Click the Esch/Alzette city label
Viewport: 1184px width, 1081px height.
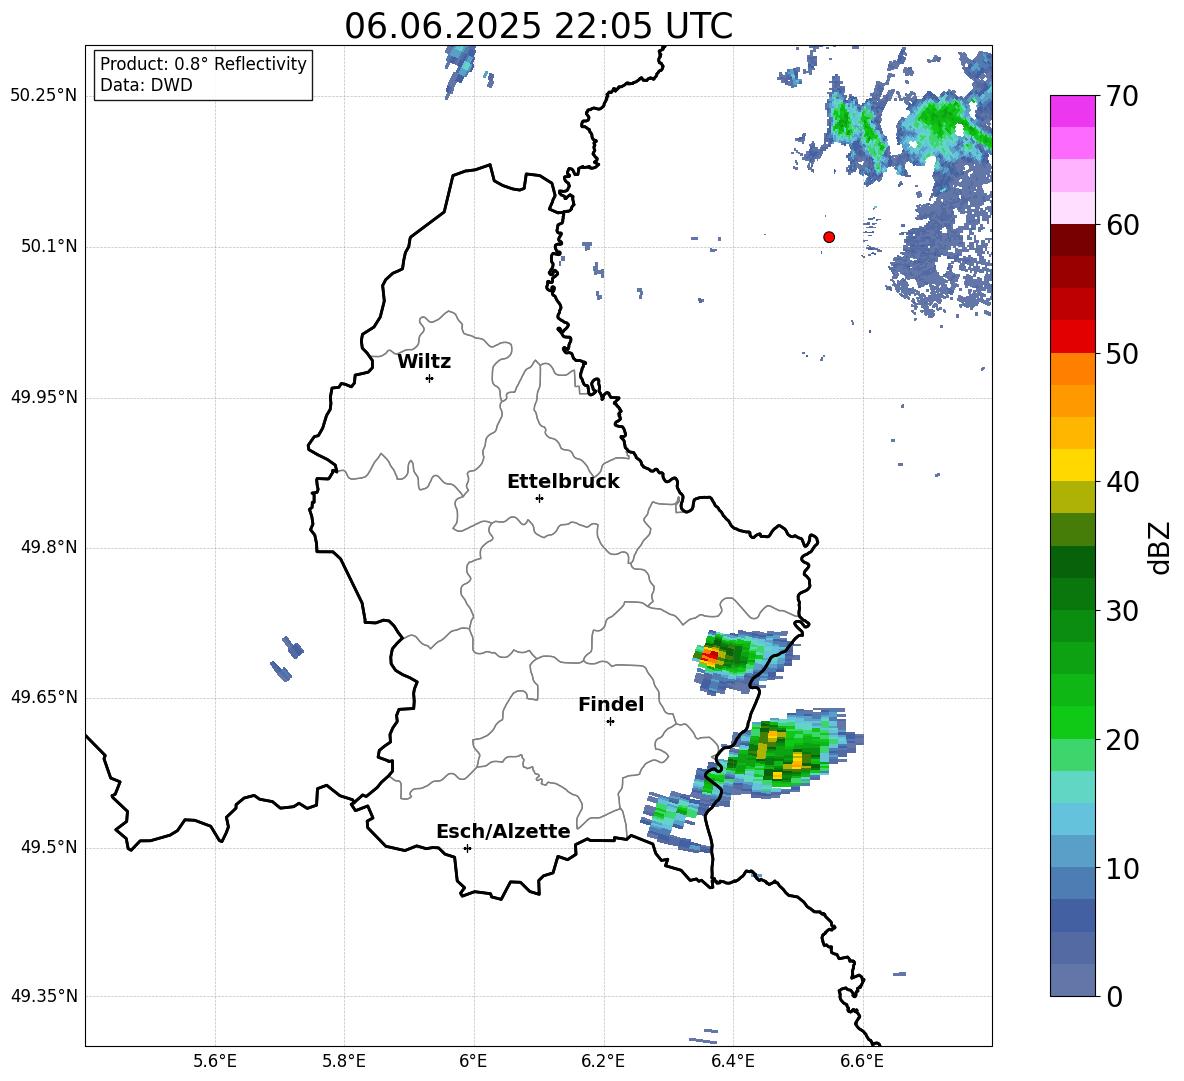pyautogui.click(x=503, y=831)
